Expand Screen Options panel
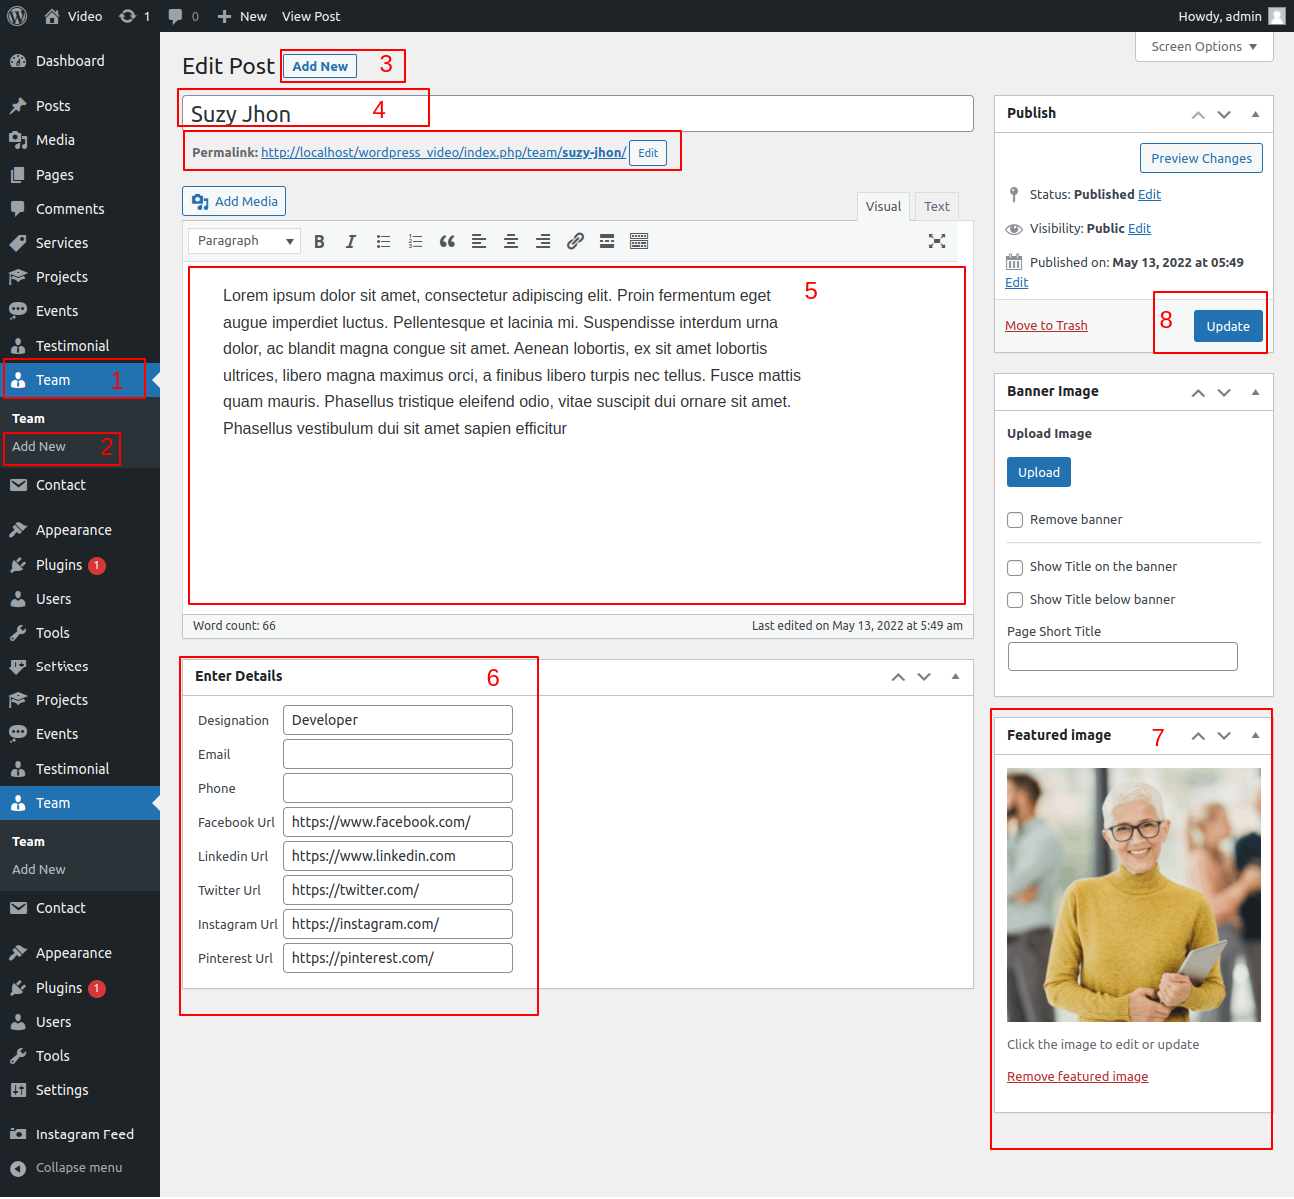This screenshot has width=1294, height=1199. coord(1204,47)
